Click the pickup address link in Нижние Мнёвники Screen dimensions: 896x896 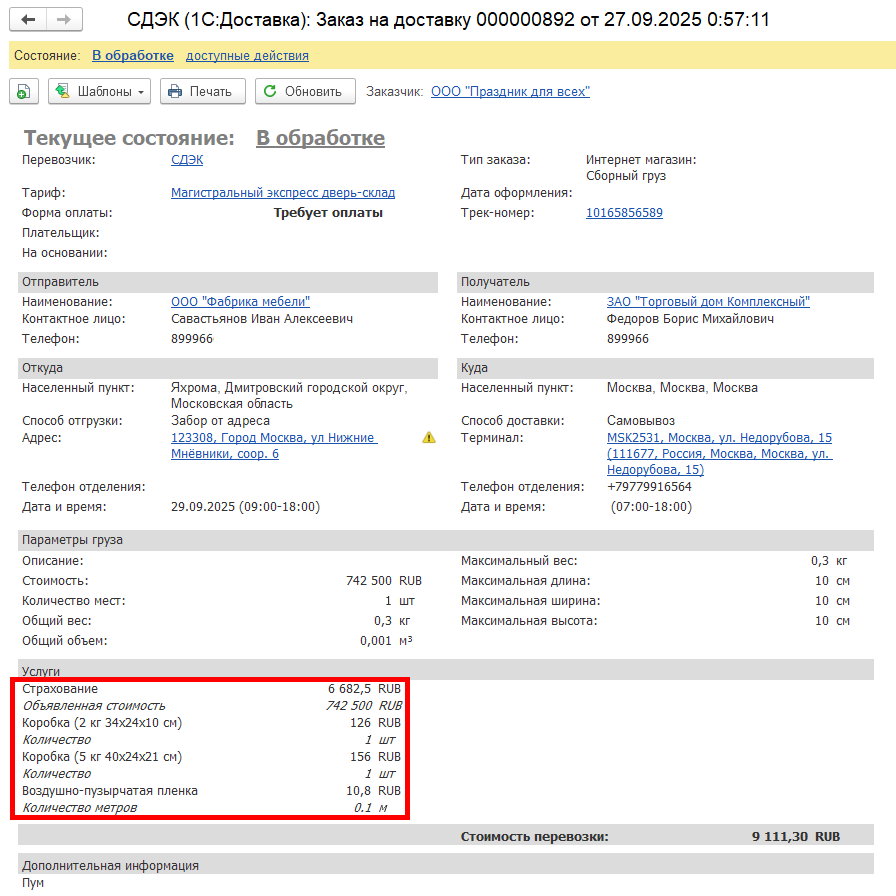point(273,446)
